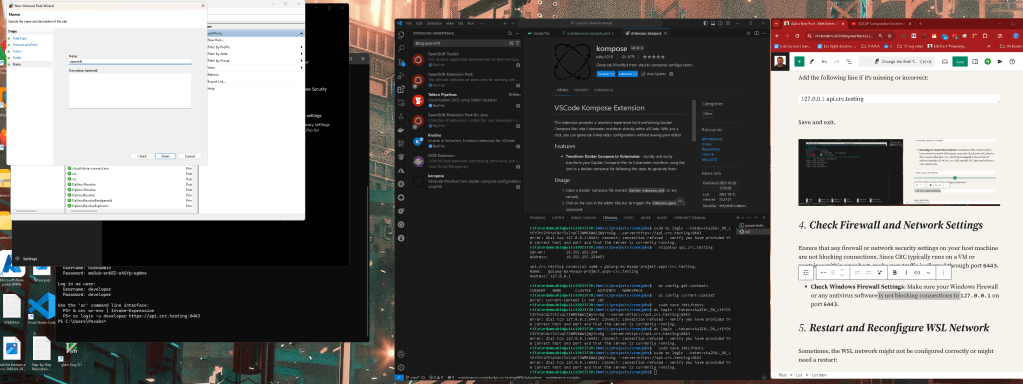Click VS Code command center search bar
The height and width of the screenshot is (384, 1023).
[591, 23]
